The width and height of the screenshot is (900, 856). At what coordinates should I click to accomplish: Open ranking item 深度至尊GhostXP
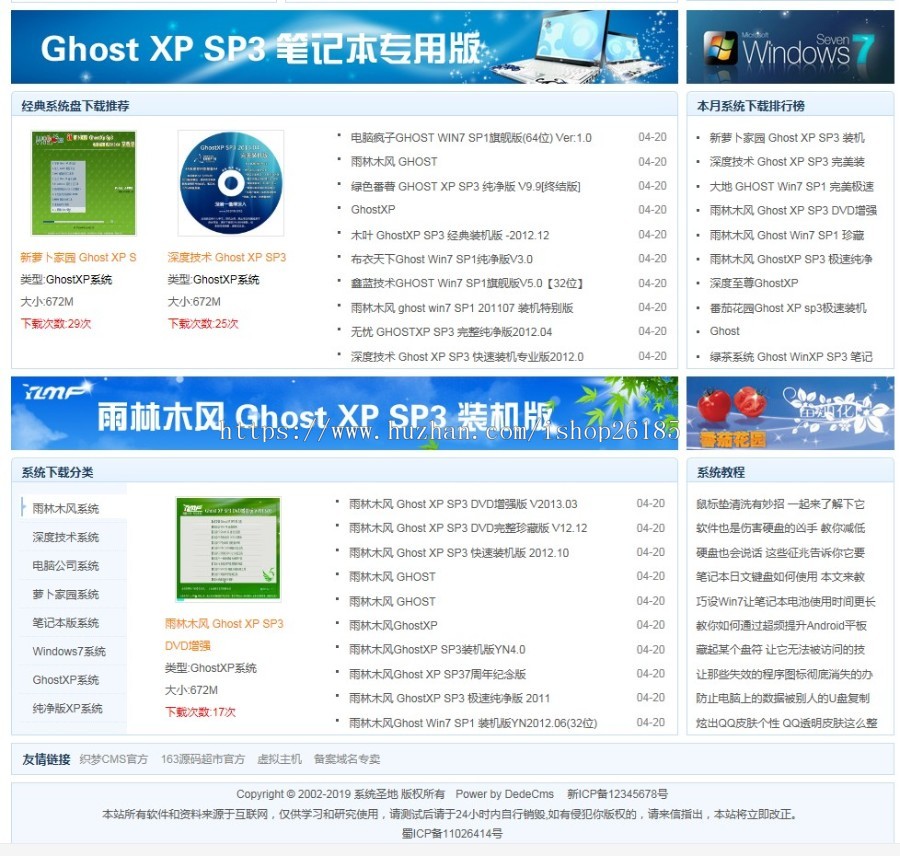pyautogui.click(x=754, y=283)
